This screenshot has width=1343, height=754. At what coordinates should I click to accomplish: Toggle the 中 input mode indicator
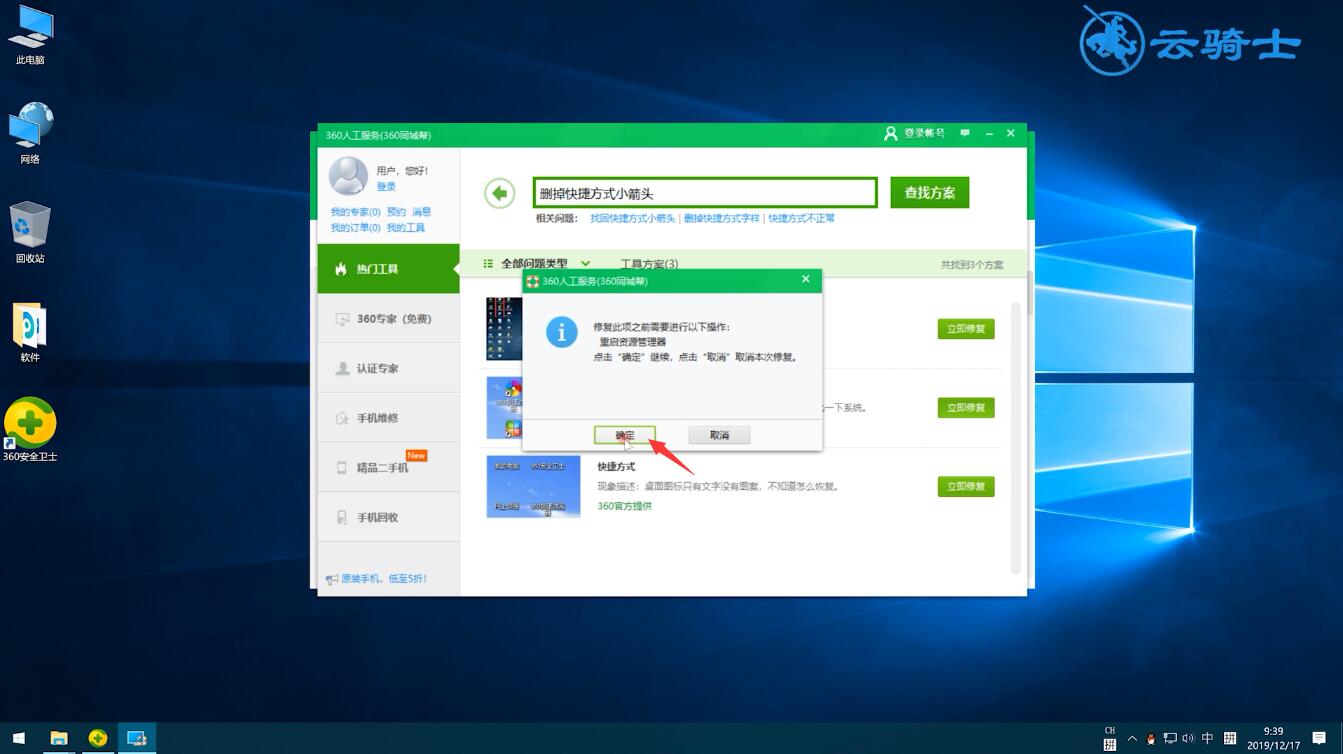pos(1207,739)
